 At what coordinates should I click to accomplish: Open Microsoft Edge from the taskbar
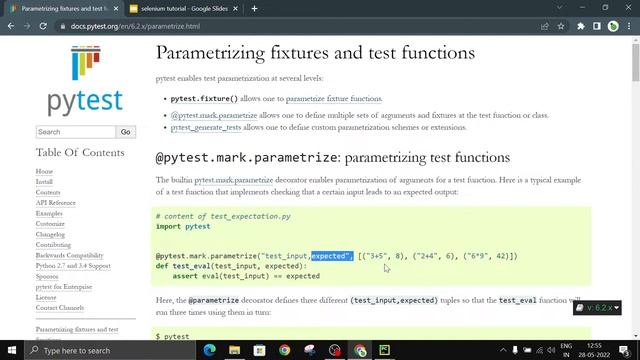click(x=209, y=350)
